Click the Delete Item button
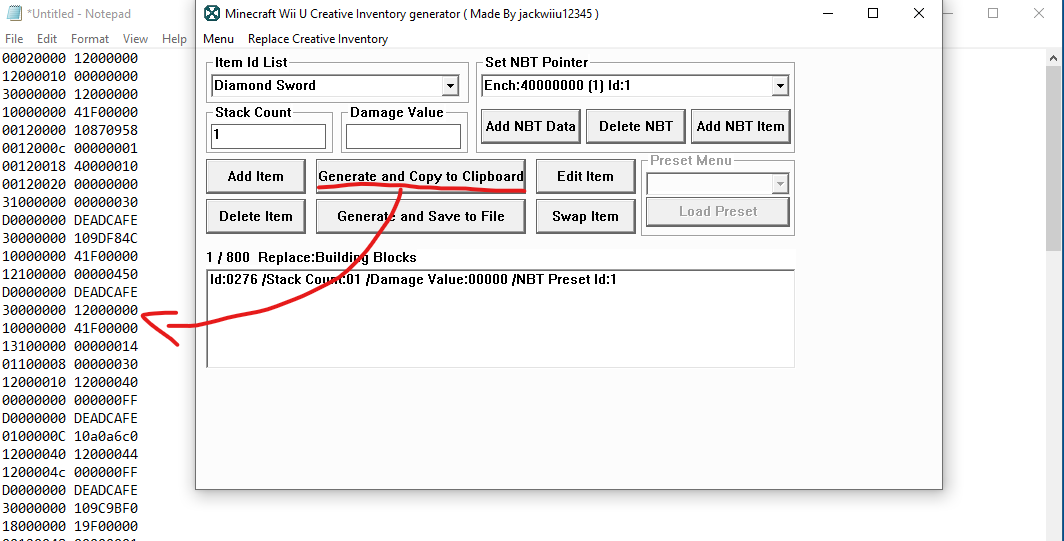This screenshot has height=541, width=1064. 255,217
